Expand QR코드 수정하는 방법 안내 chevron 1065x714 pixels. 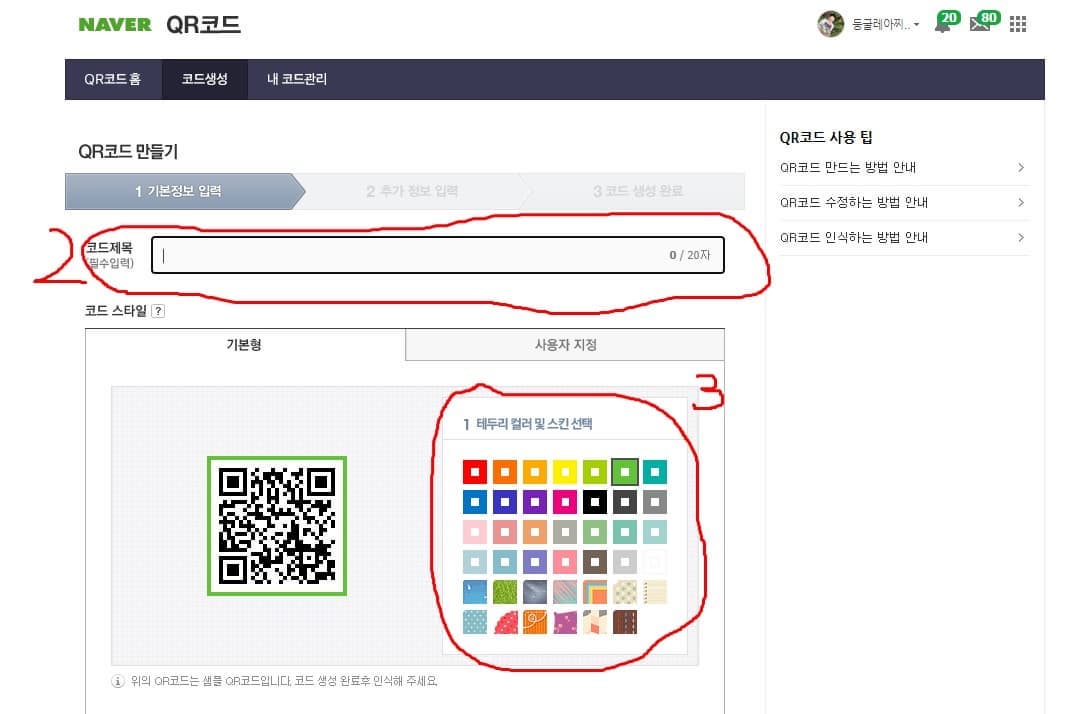click(x=1022, y=203)
